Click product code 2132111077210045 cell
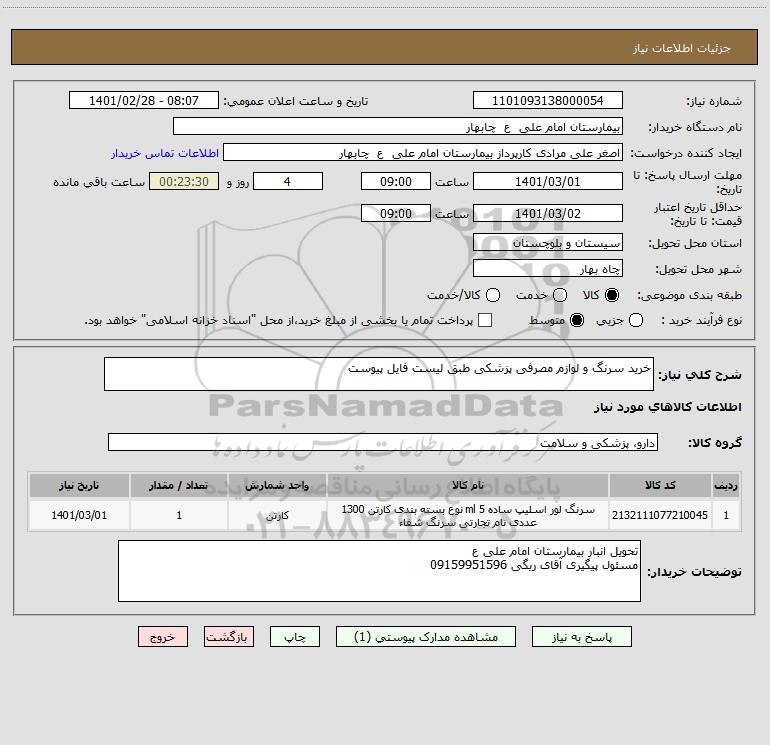Image resolution: width=770 pixels, height=745 pixels. (660, 515)
